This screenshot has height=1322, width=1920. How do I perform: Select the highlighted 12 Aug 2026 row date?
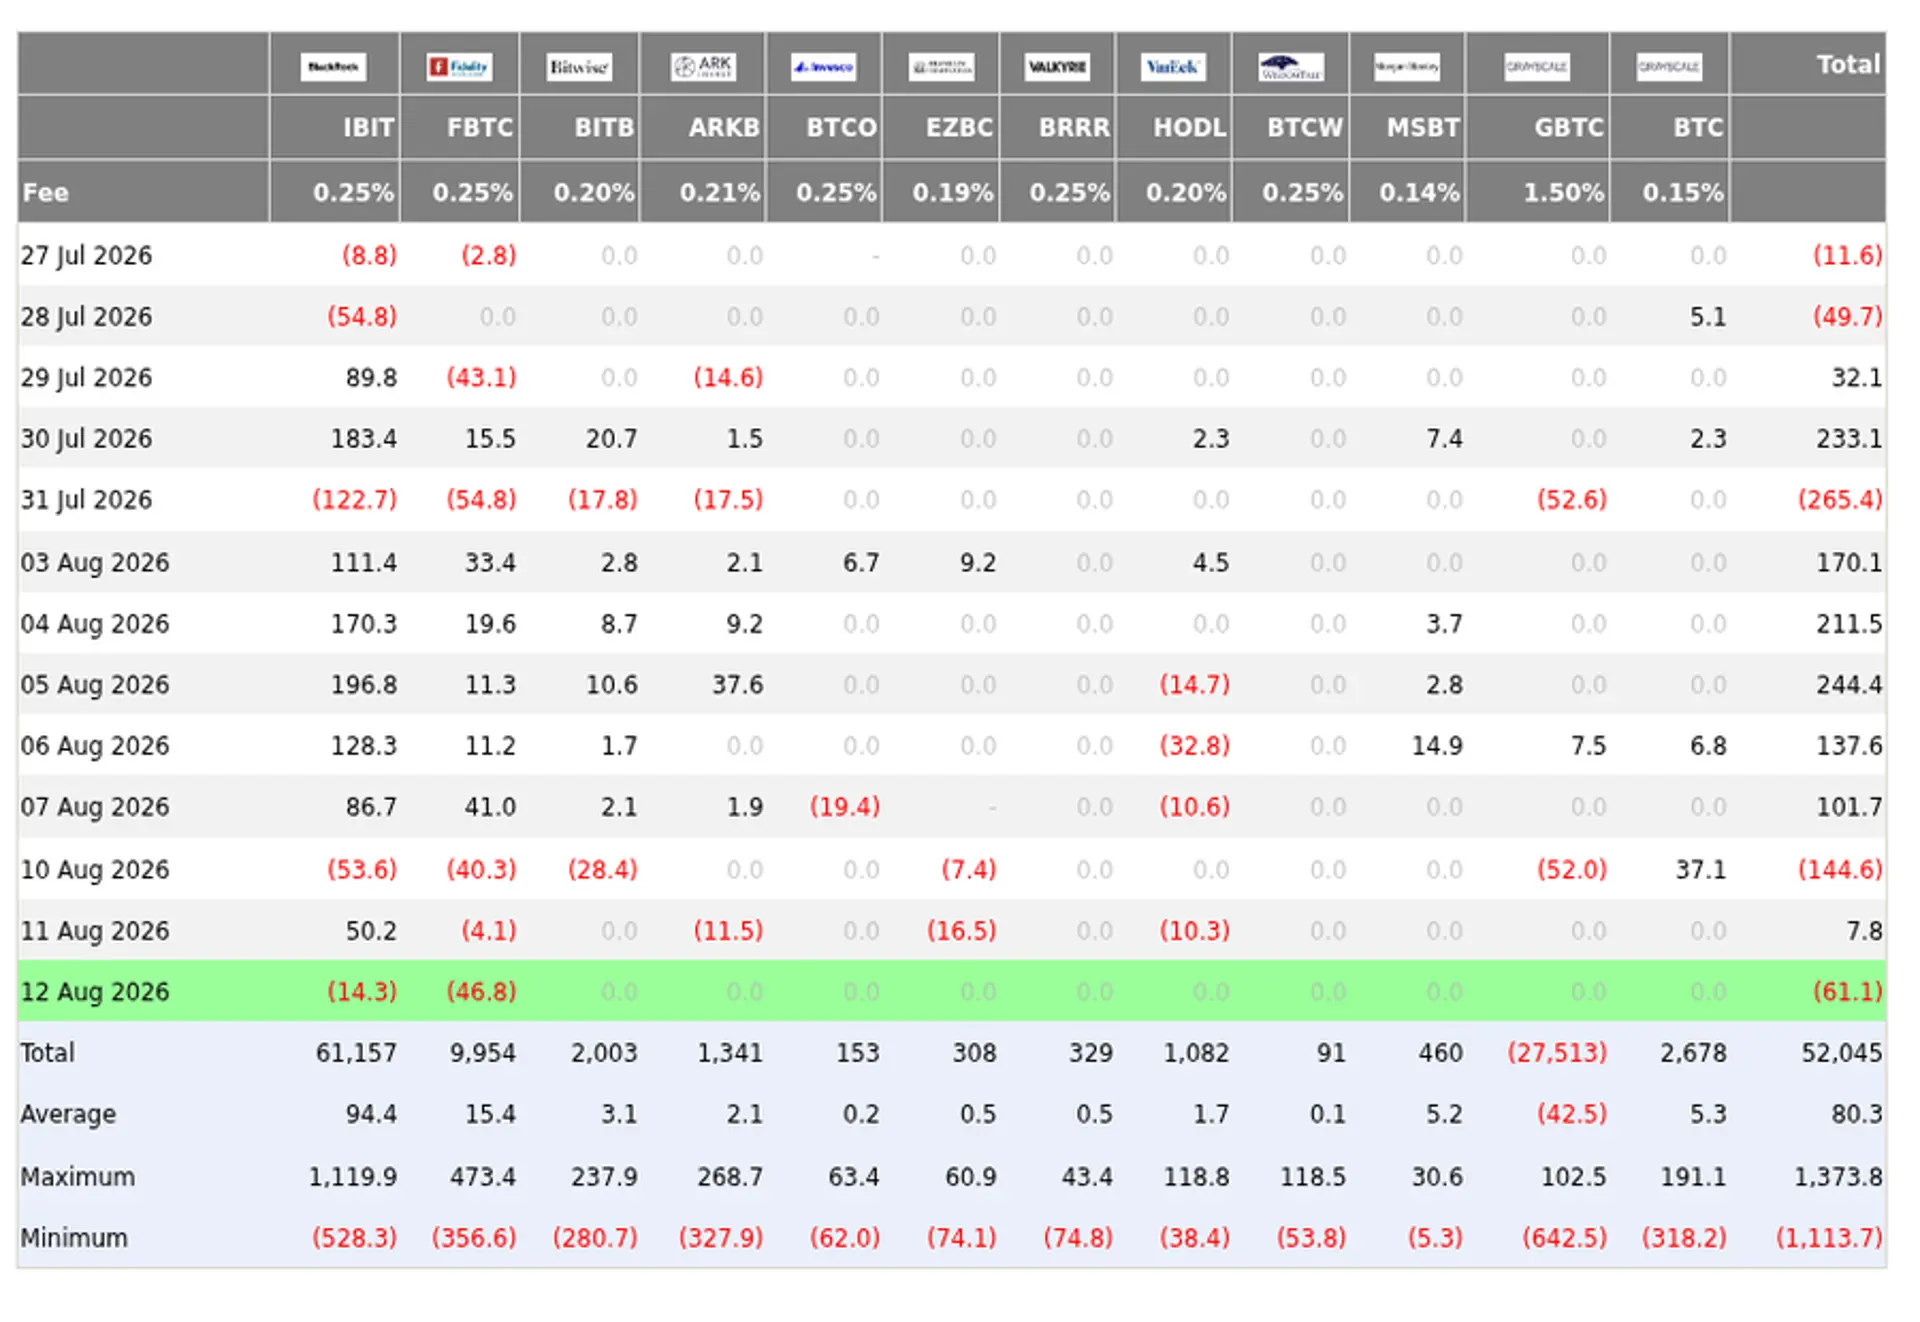pyautogui.click(x=95, y=992)
